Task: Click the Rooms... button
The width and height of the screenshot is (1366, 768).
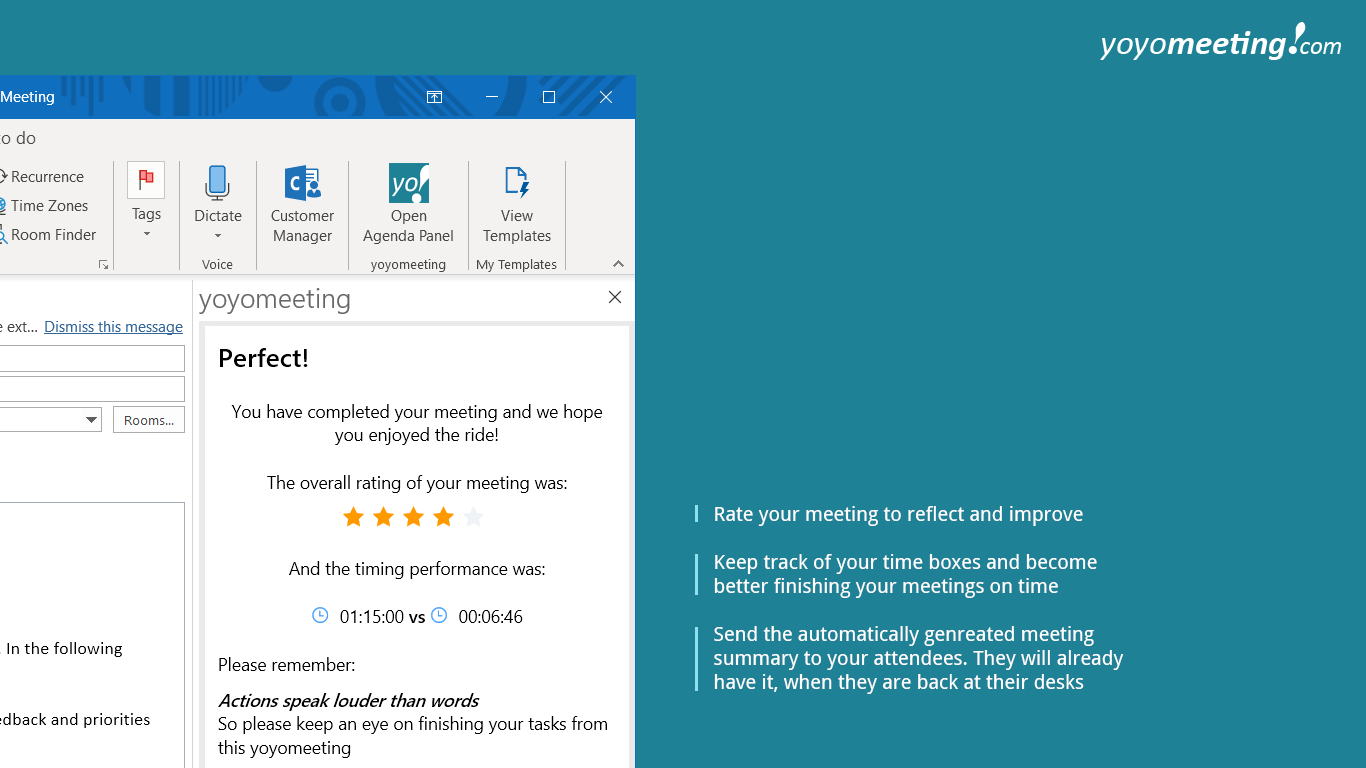Action: point(149,420)
